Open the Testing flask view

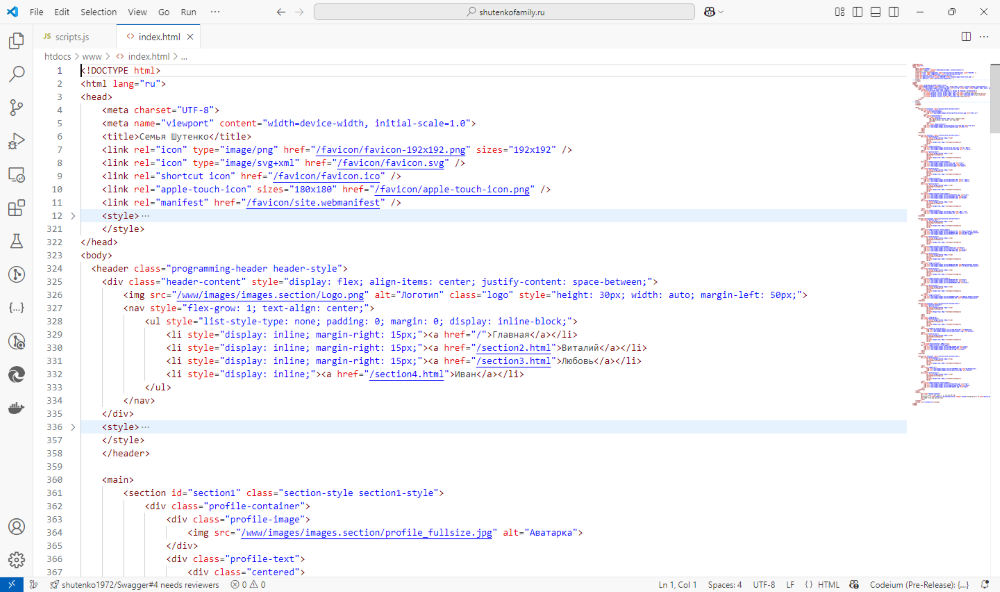coord(15,240)
